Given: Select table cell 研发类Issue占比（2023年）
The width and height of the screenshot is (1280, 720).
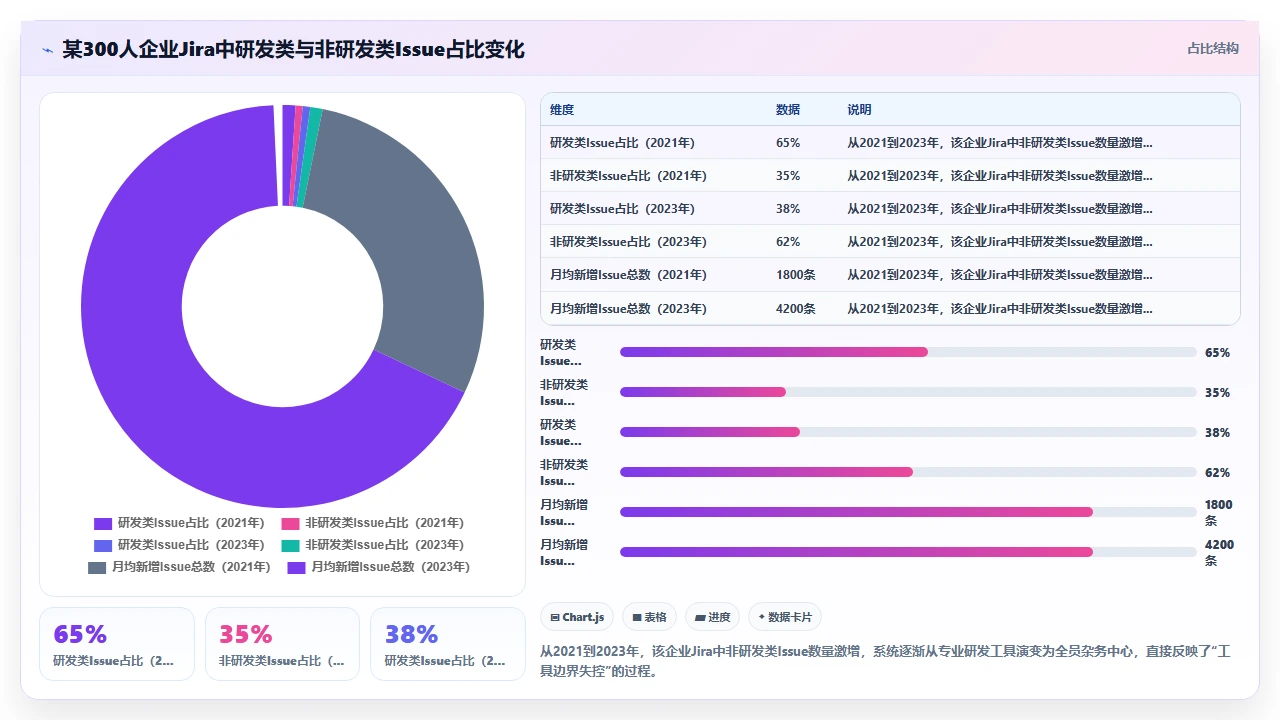Looking at the screenshot, I should click(x=622, y=209).
